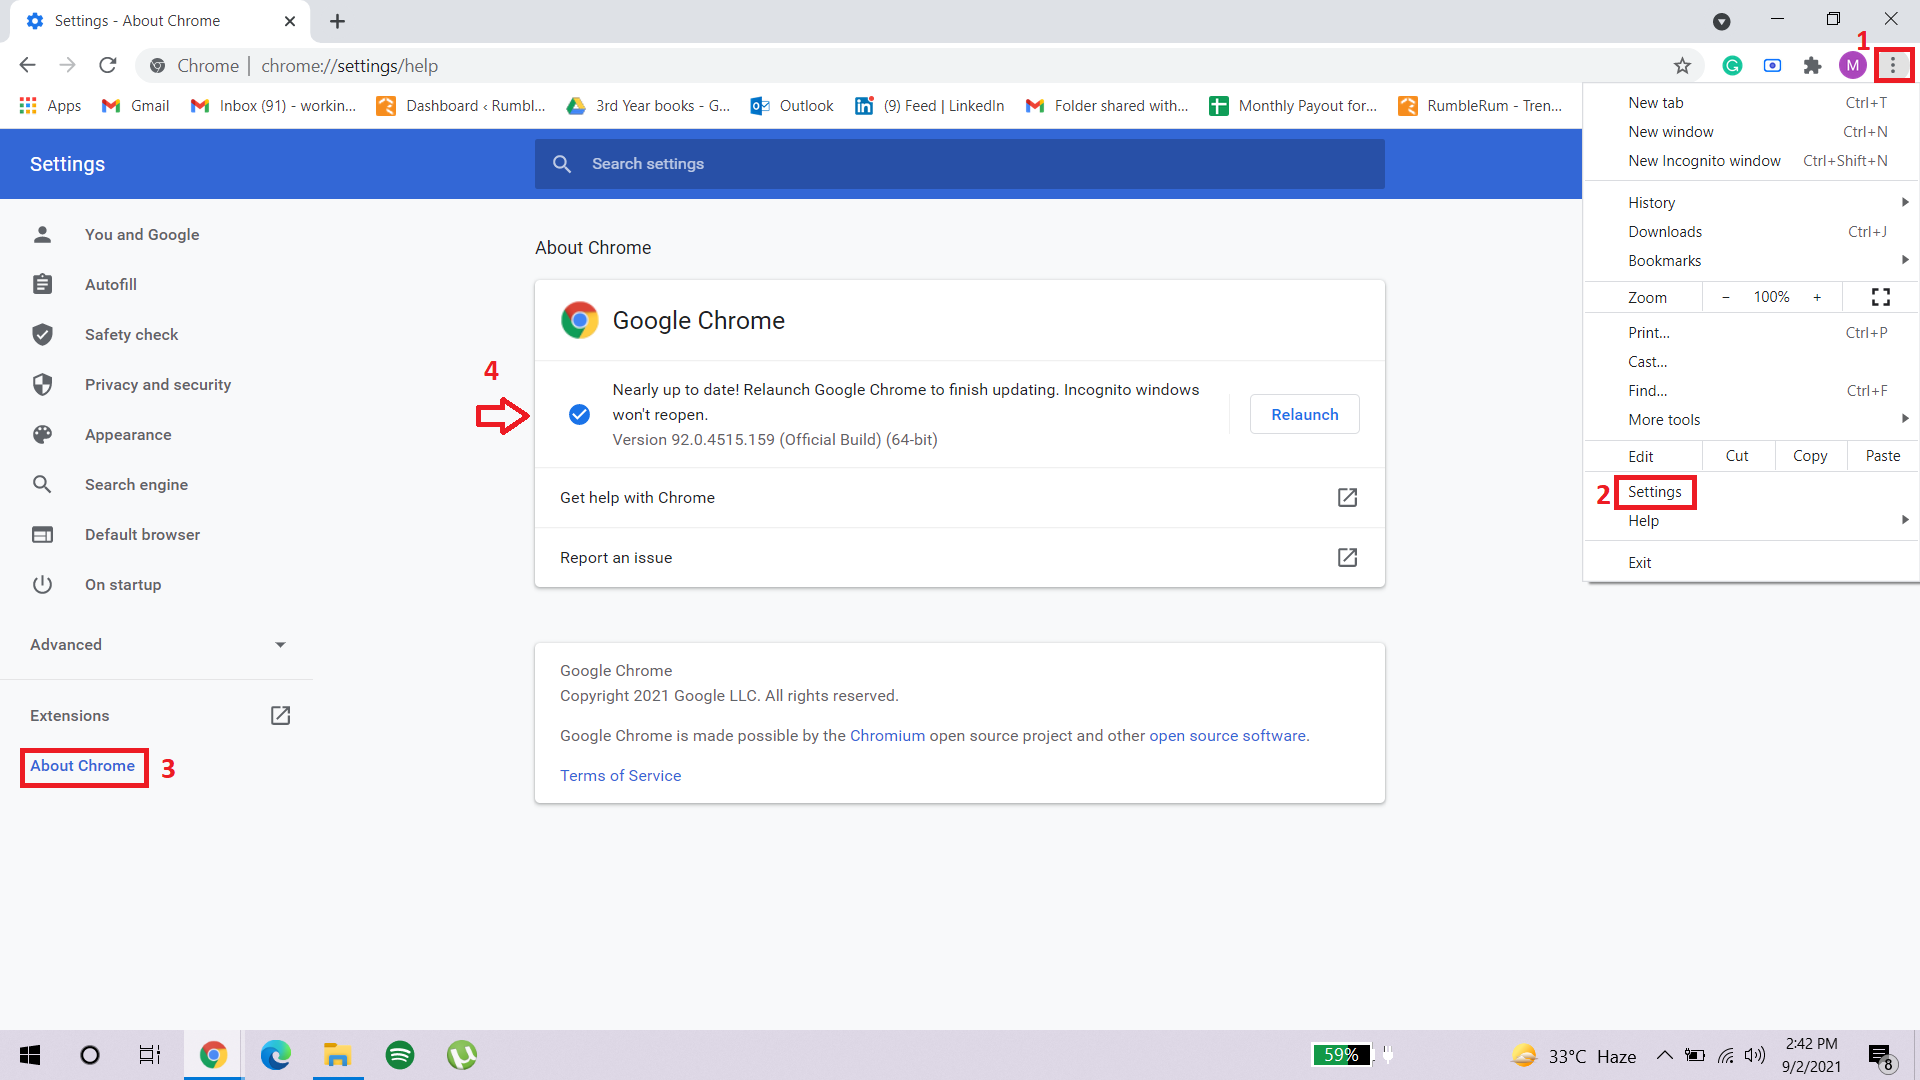This screenshot has height=1080, width=1920.
Task: Open the new tab plus button
Action: coord(338,21)
